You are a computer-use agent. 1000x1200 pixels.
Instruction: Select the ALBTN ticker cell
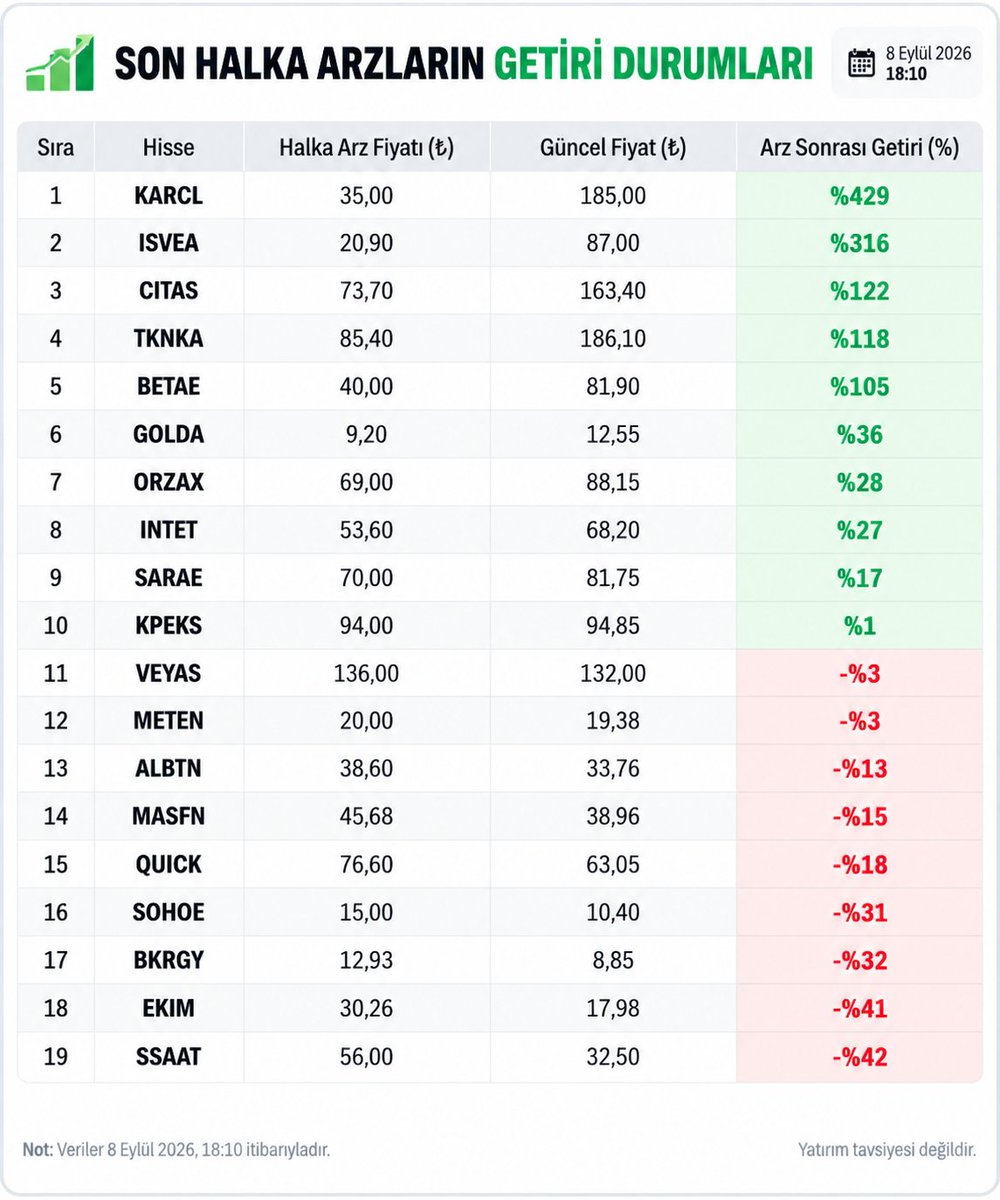(168, 769)
